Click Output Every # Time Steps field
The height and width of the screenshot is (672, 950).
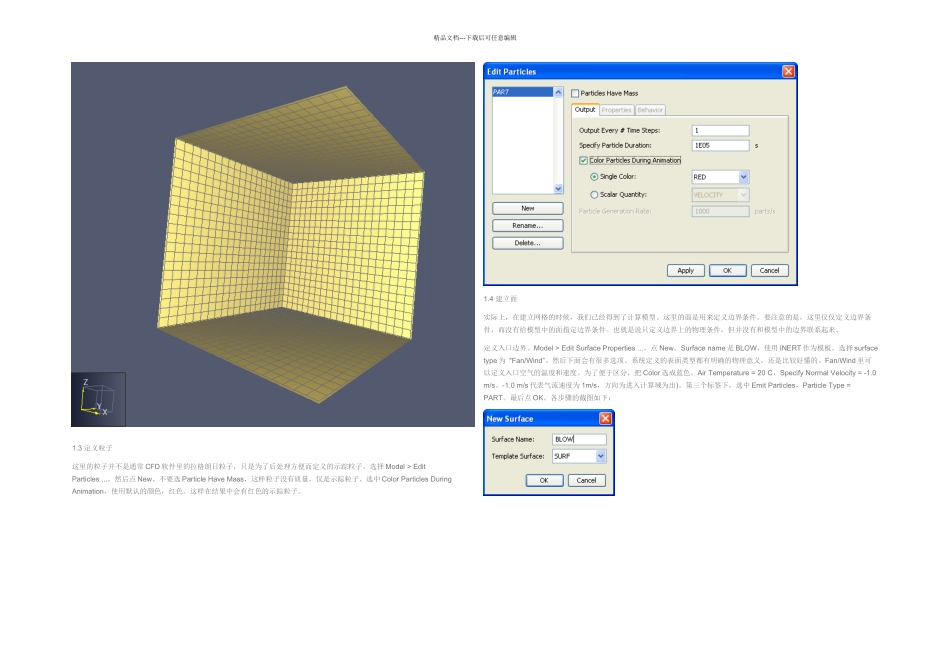[x=720, y=130]
